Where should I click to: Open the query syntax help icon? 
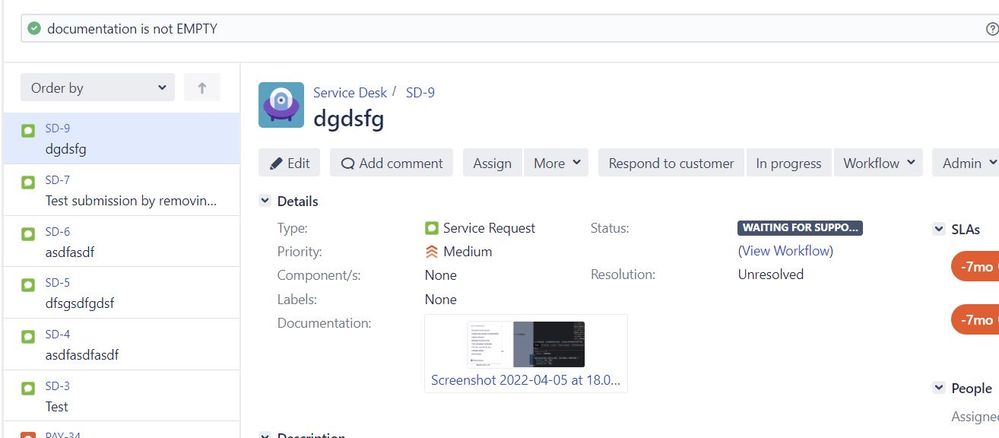(x=992, y=29)
